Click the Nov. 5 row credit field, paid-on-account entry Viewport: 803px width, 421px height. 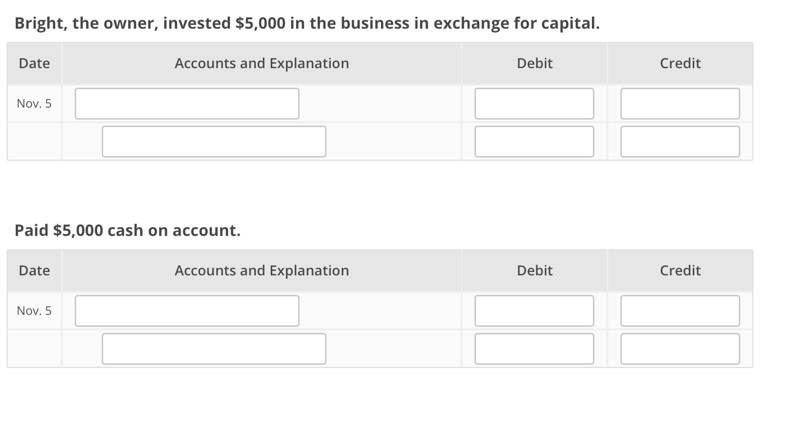pyautogui.click(x=680, y=310)
